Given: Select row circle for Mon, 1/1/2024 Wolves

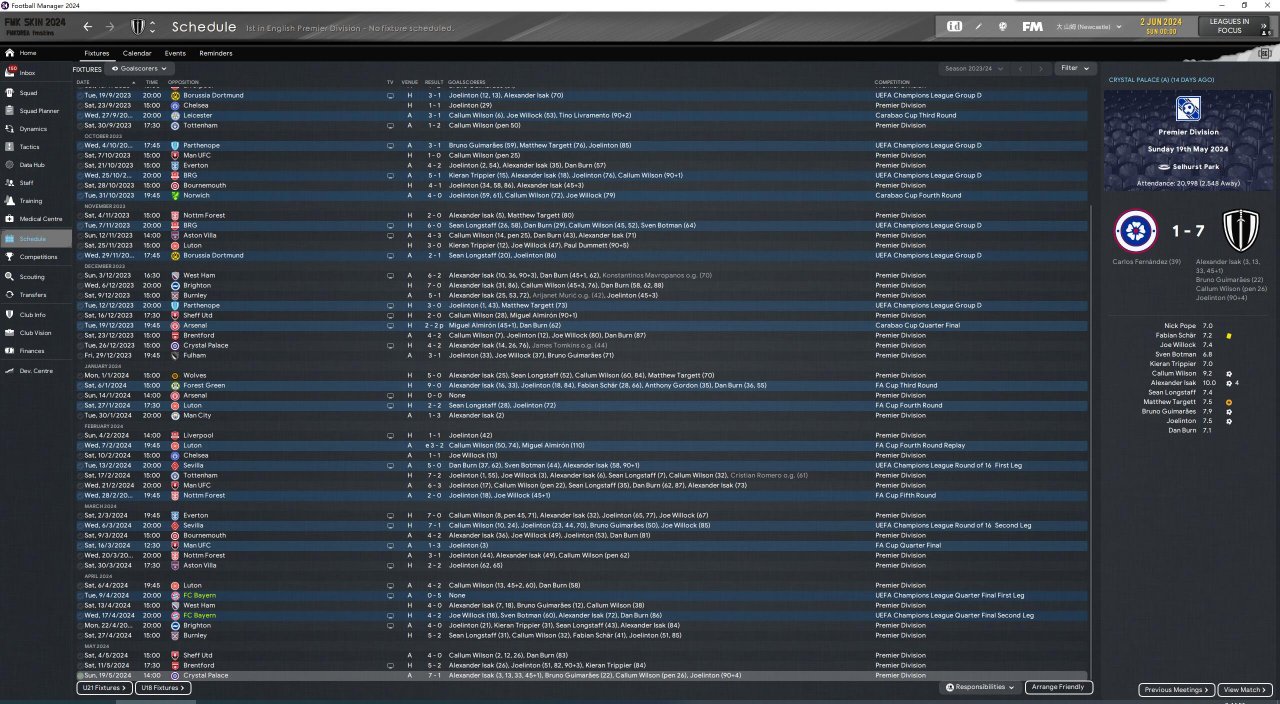Looking at the screenshot, I should (80, 376).
